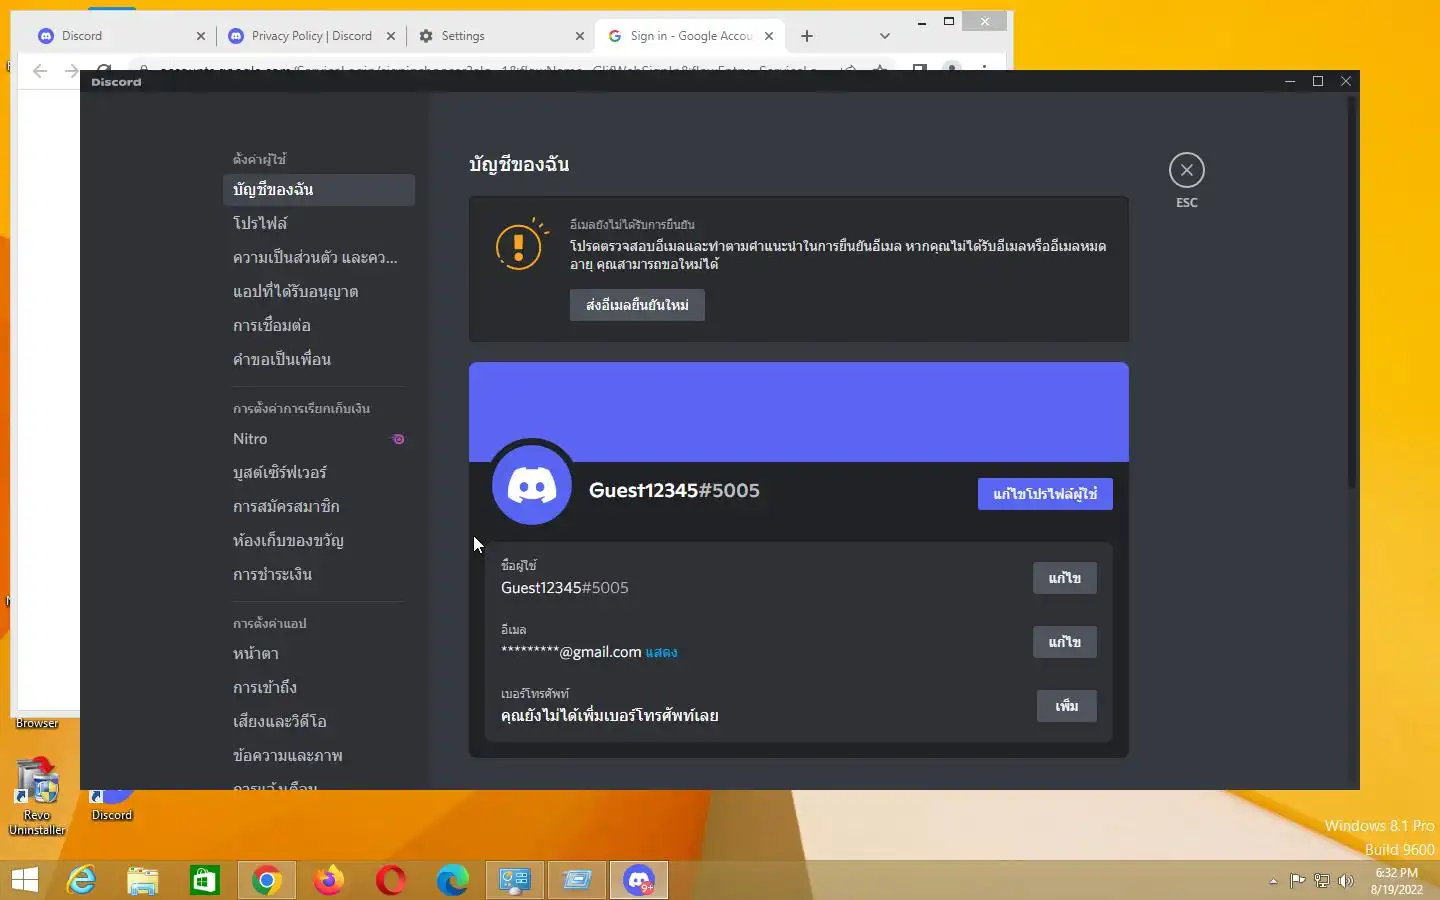Image resolution: width=1440 pixels, height=900 pixels.
Task: Open Microsoft Edge from the taskbar
Action: pyautogui.click(x=453, y=880)
